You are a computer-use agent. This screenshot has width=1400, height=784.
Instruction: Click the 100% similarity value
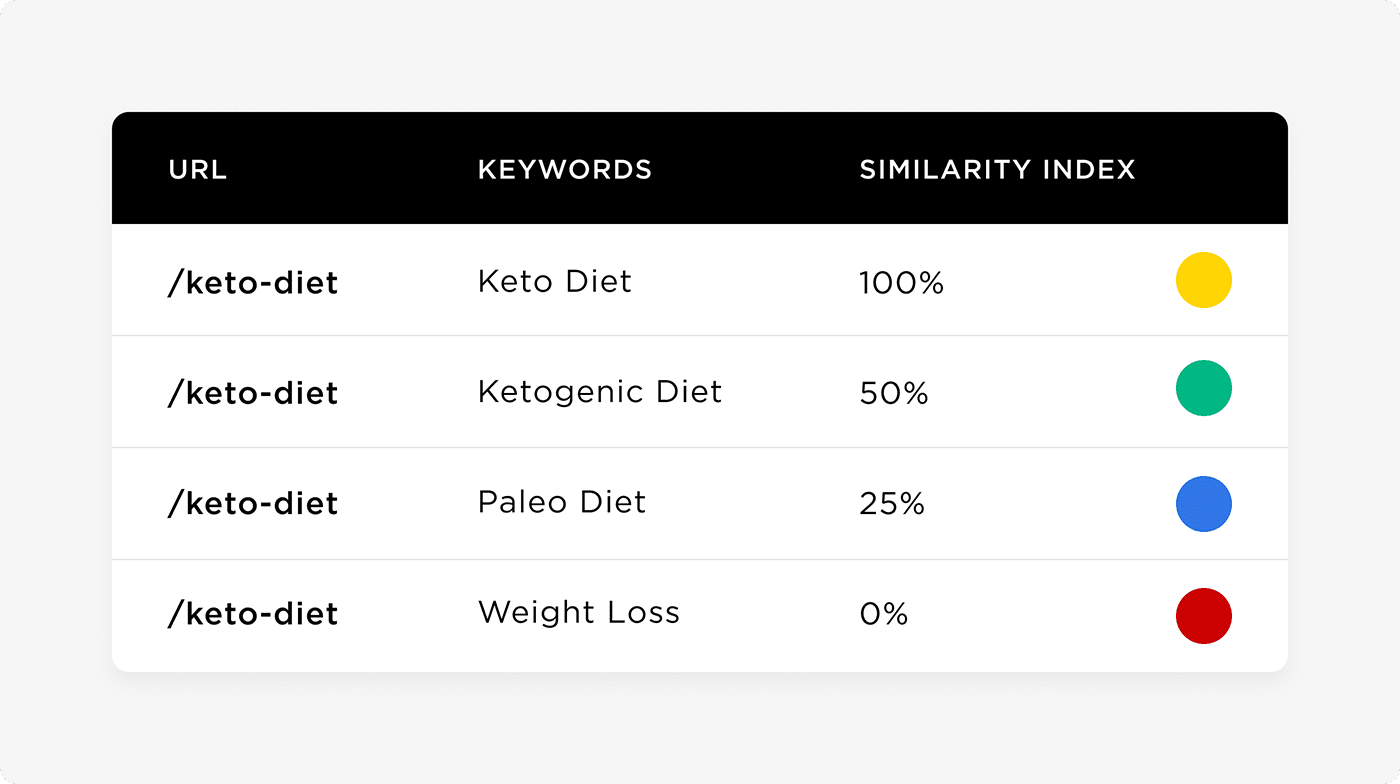[x=901, y=284]
